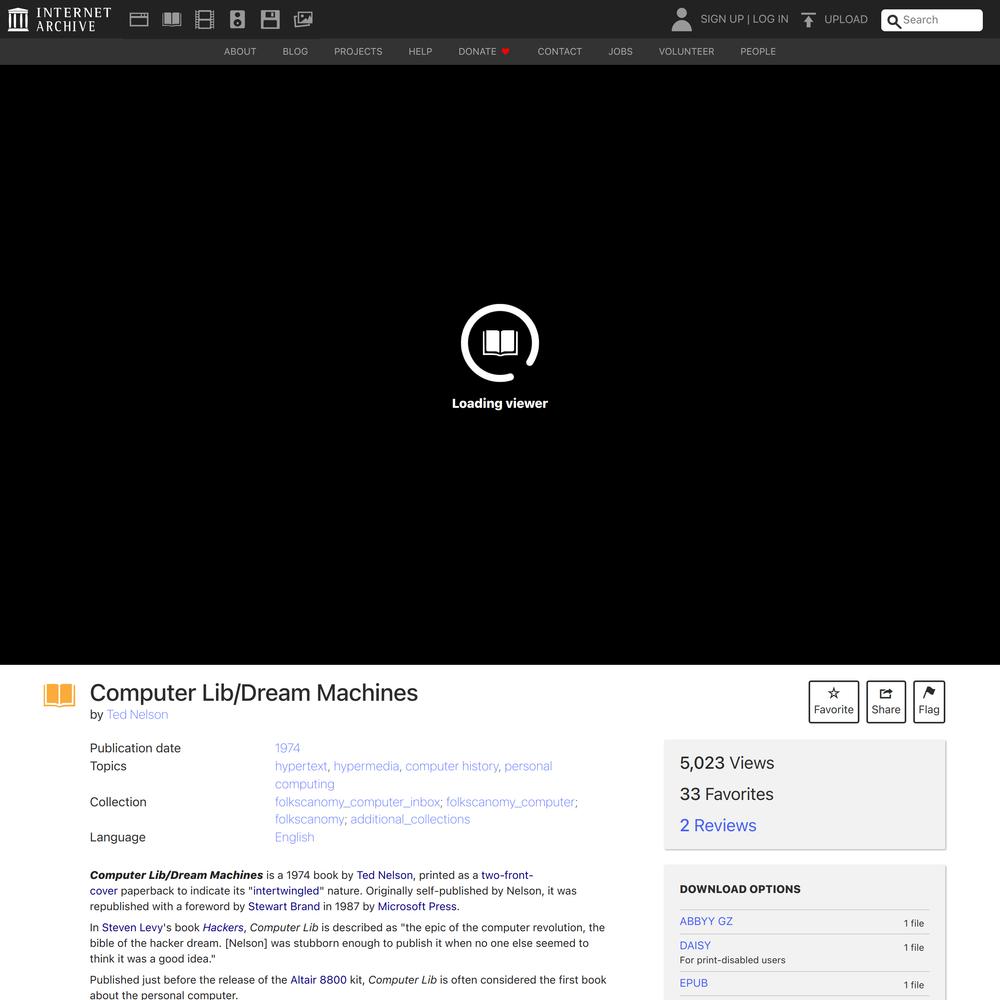The image size is (1000, 1000).
Task: Click the Publication date label
Action: [x=135, y=748]
